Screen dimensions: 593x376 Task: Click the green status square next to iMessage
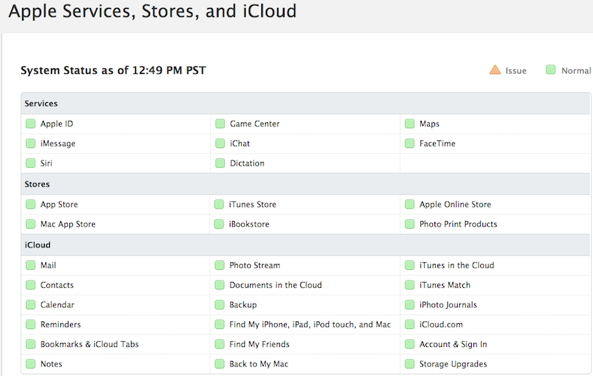point(30,143)
